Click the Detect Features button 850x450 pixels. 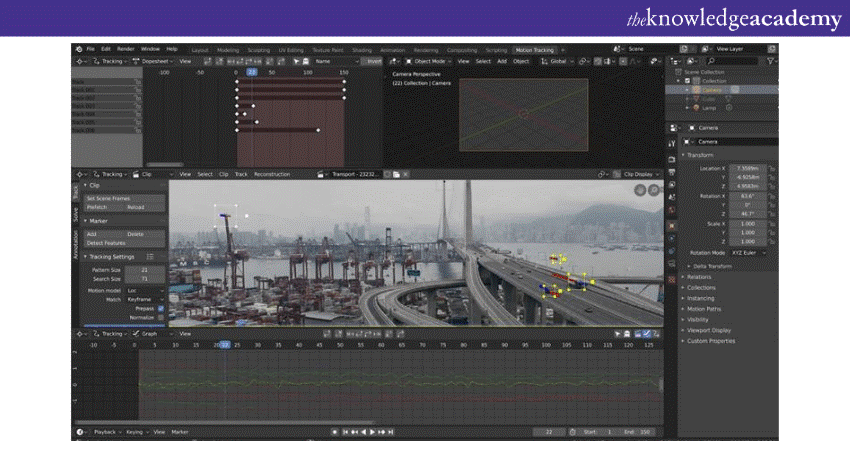(107, 242)
